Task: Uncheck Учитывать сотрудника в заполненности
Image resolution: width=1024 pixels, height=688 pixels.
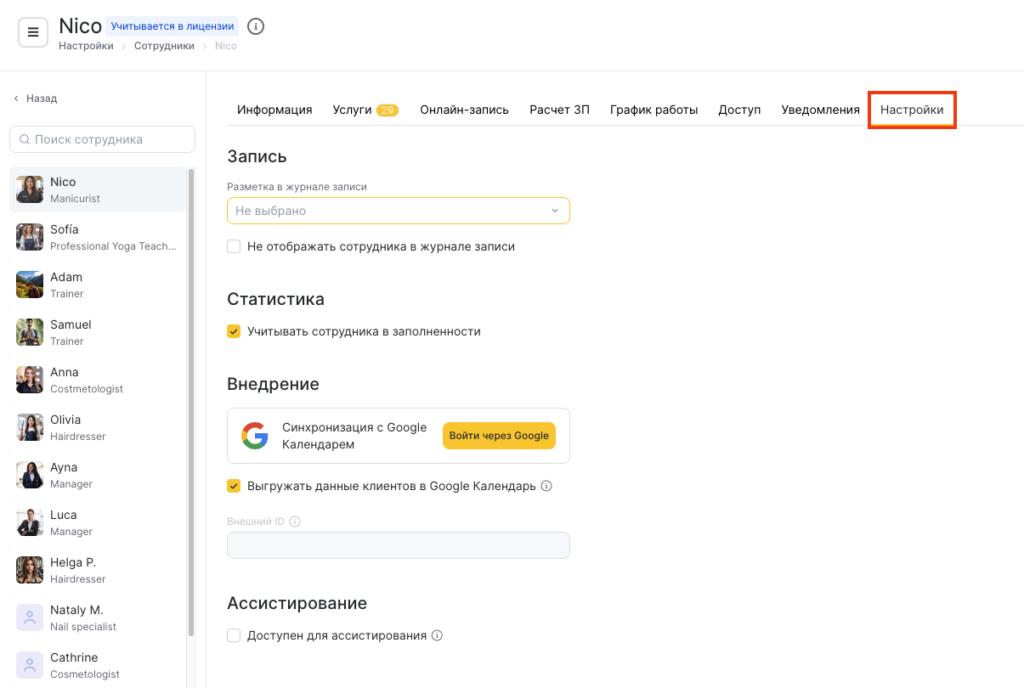Action: point(234,331)
